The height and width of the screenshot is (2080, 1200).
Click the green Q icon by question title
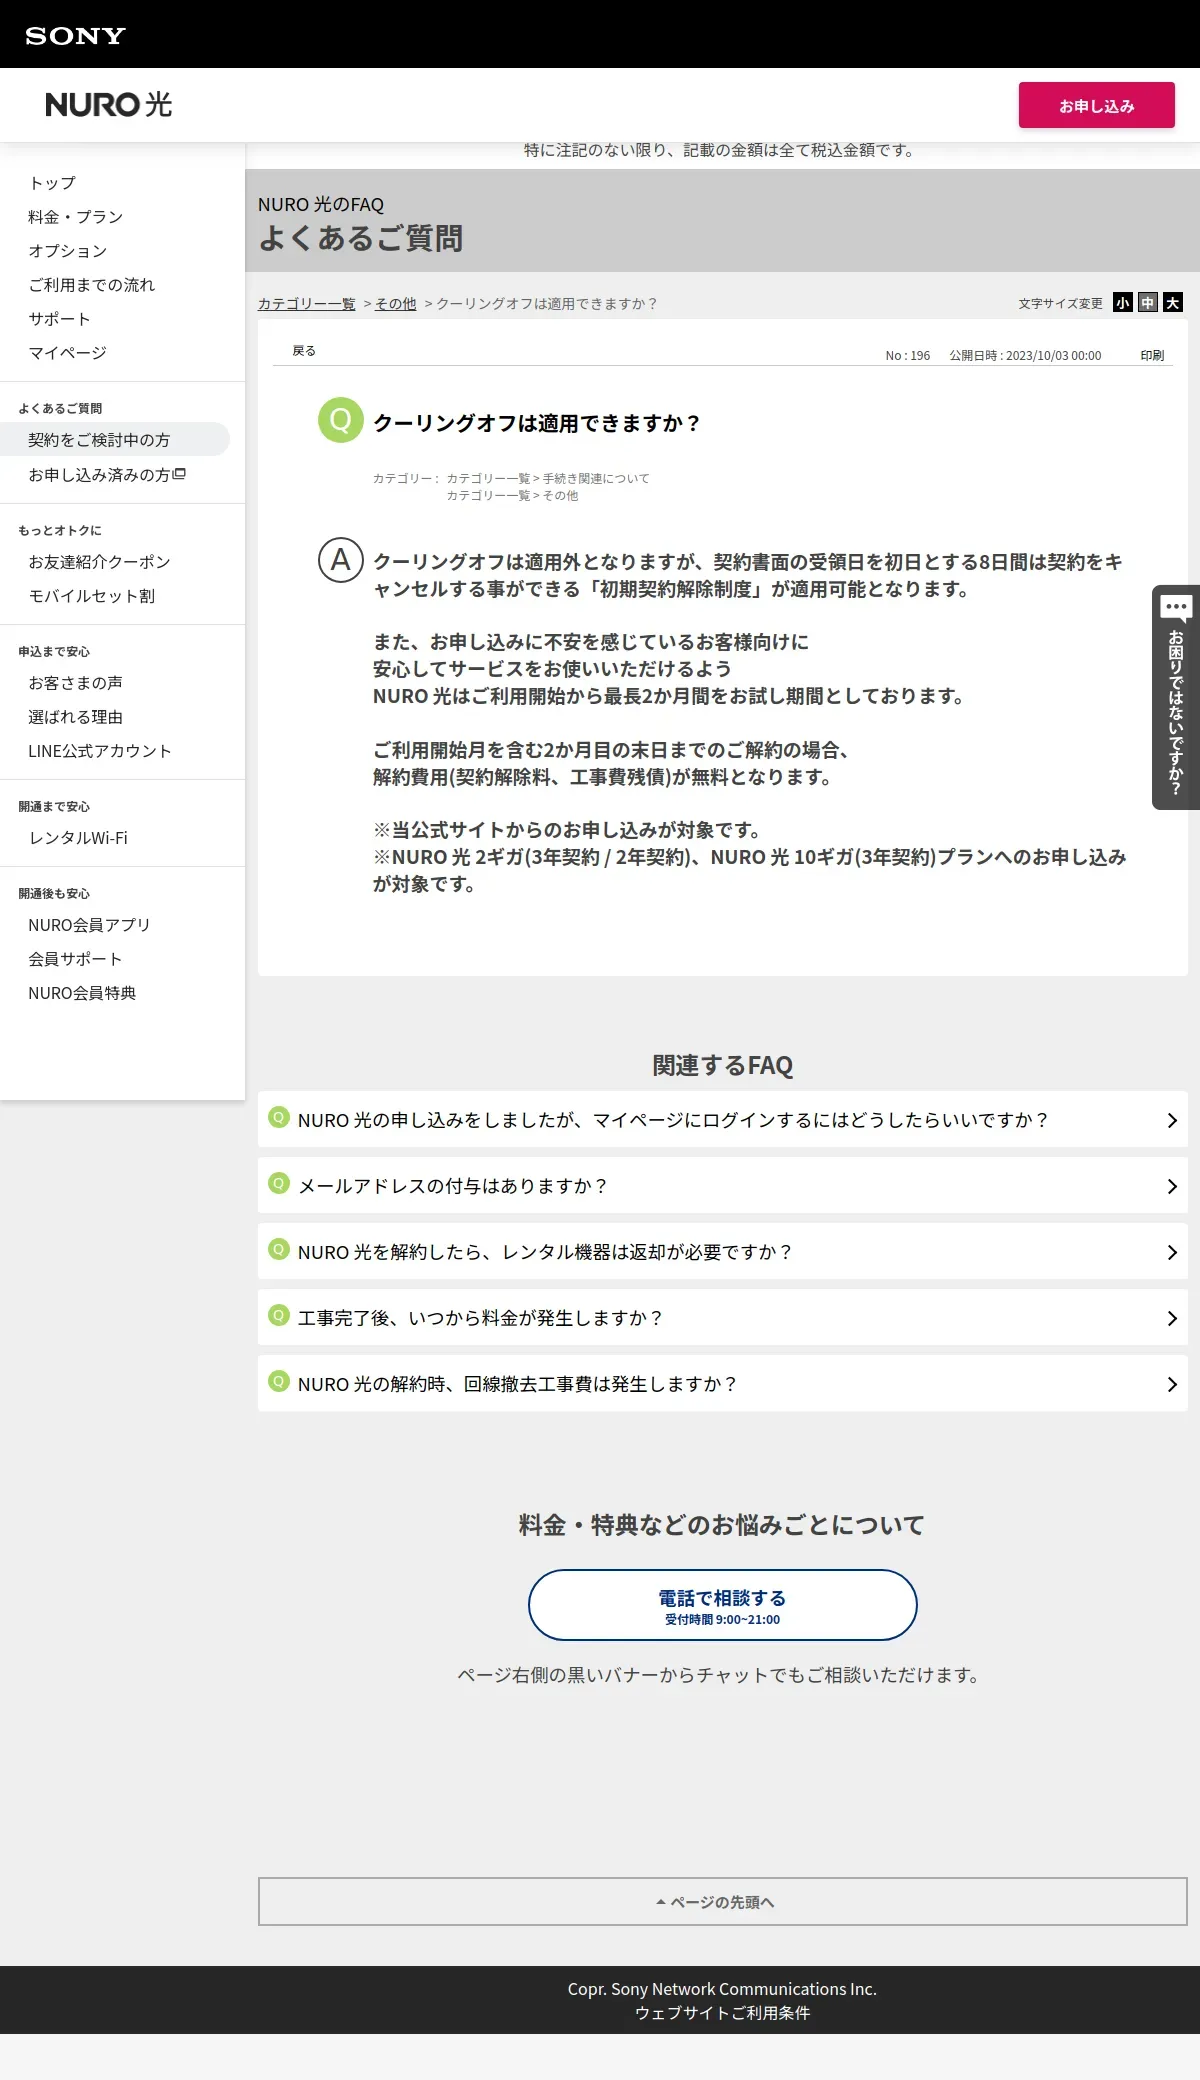[341, 420]
